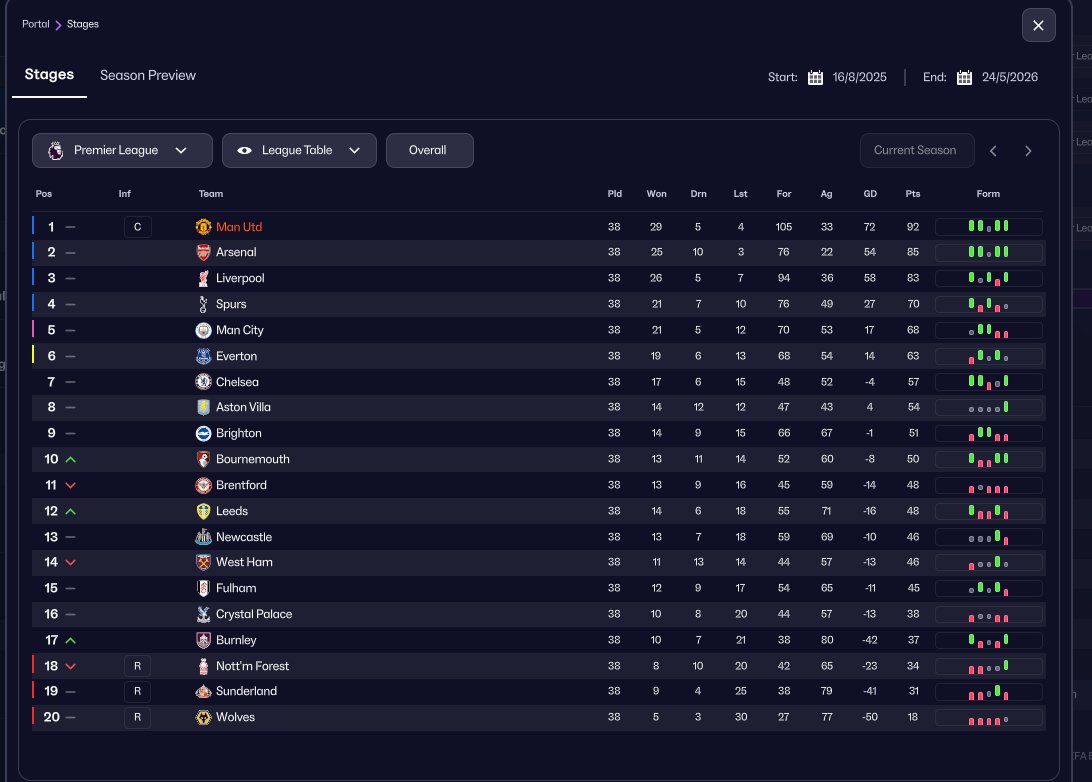Open the Premier League competition dropdown

pos(122,150)
